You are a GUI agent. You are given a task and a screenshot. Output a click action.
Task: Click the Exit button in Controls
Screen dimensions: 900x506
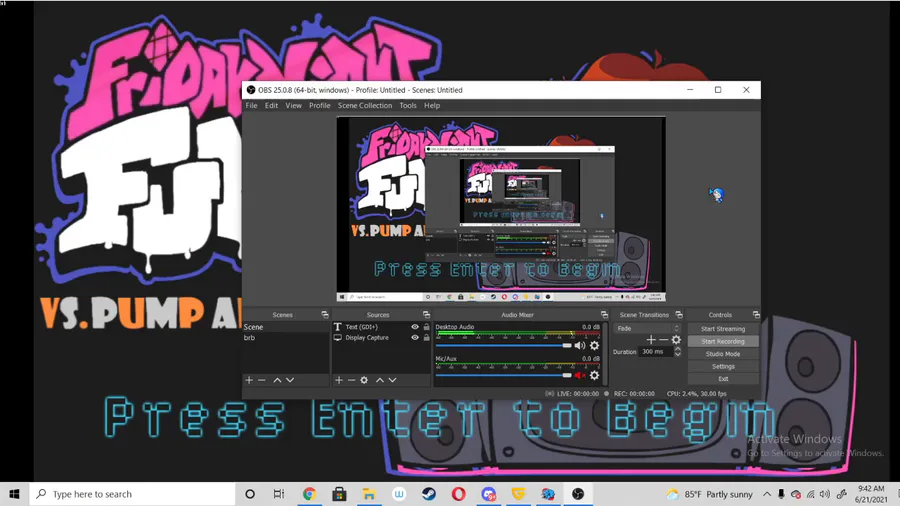[723, 379]
